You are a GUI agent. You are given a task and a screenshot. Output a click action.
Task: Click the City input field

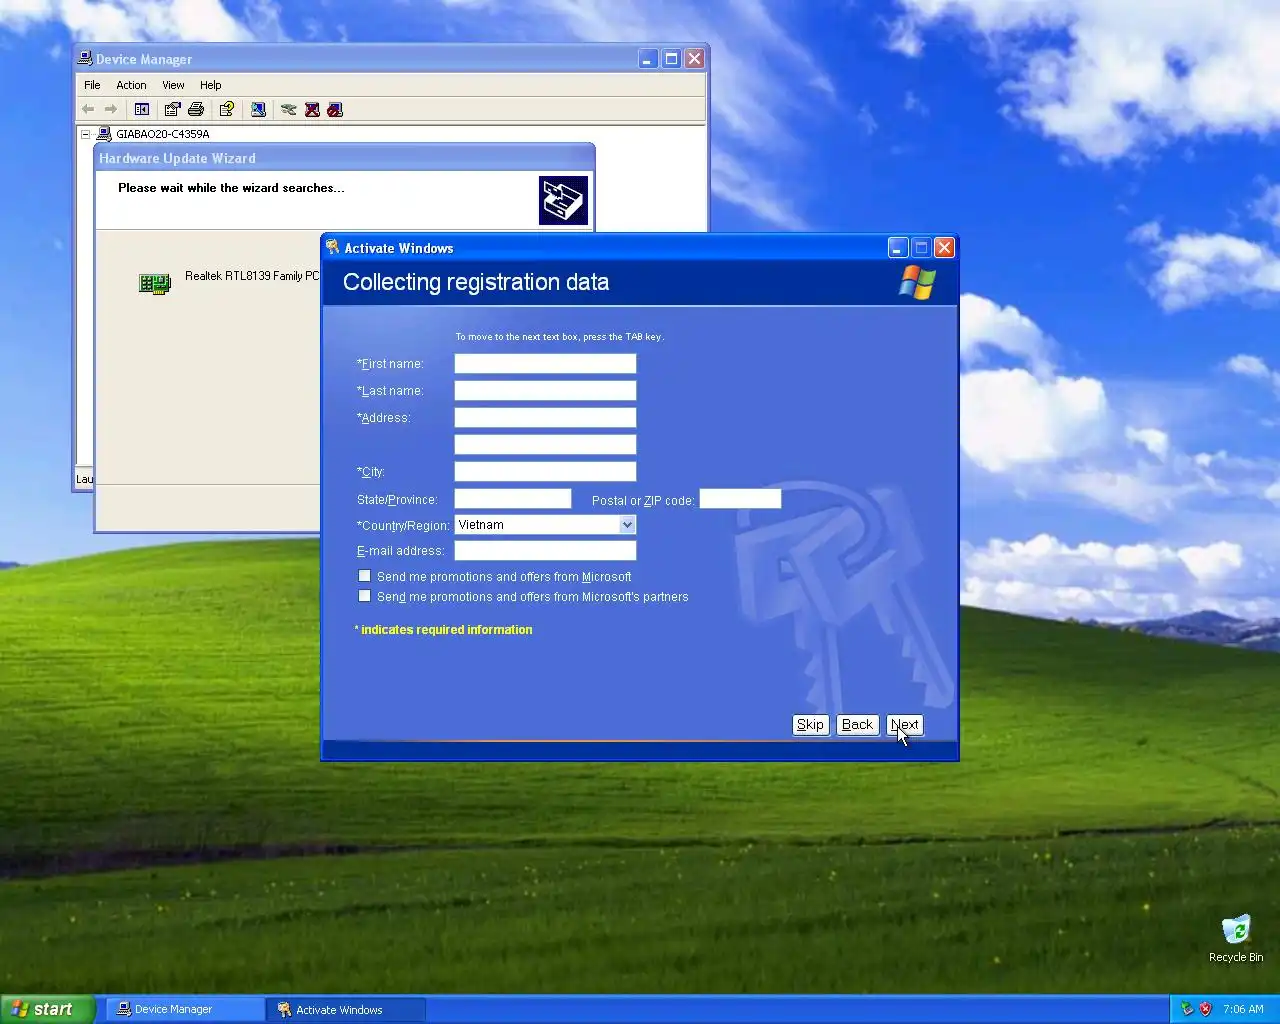(x=545, y=472)
